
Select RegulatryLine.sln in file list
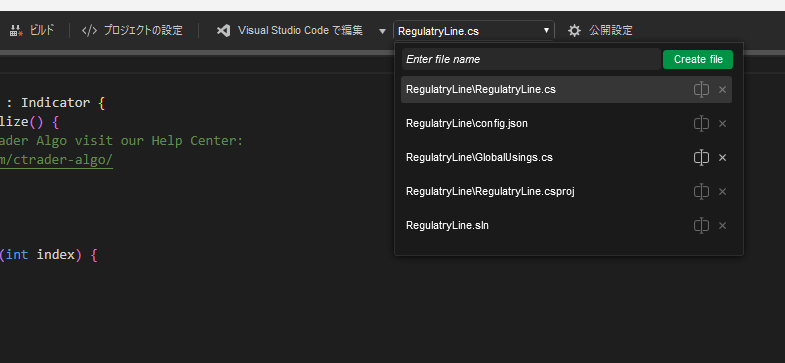tap(566, 225)
